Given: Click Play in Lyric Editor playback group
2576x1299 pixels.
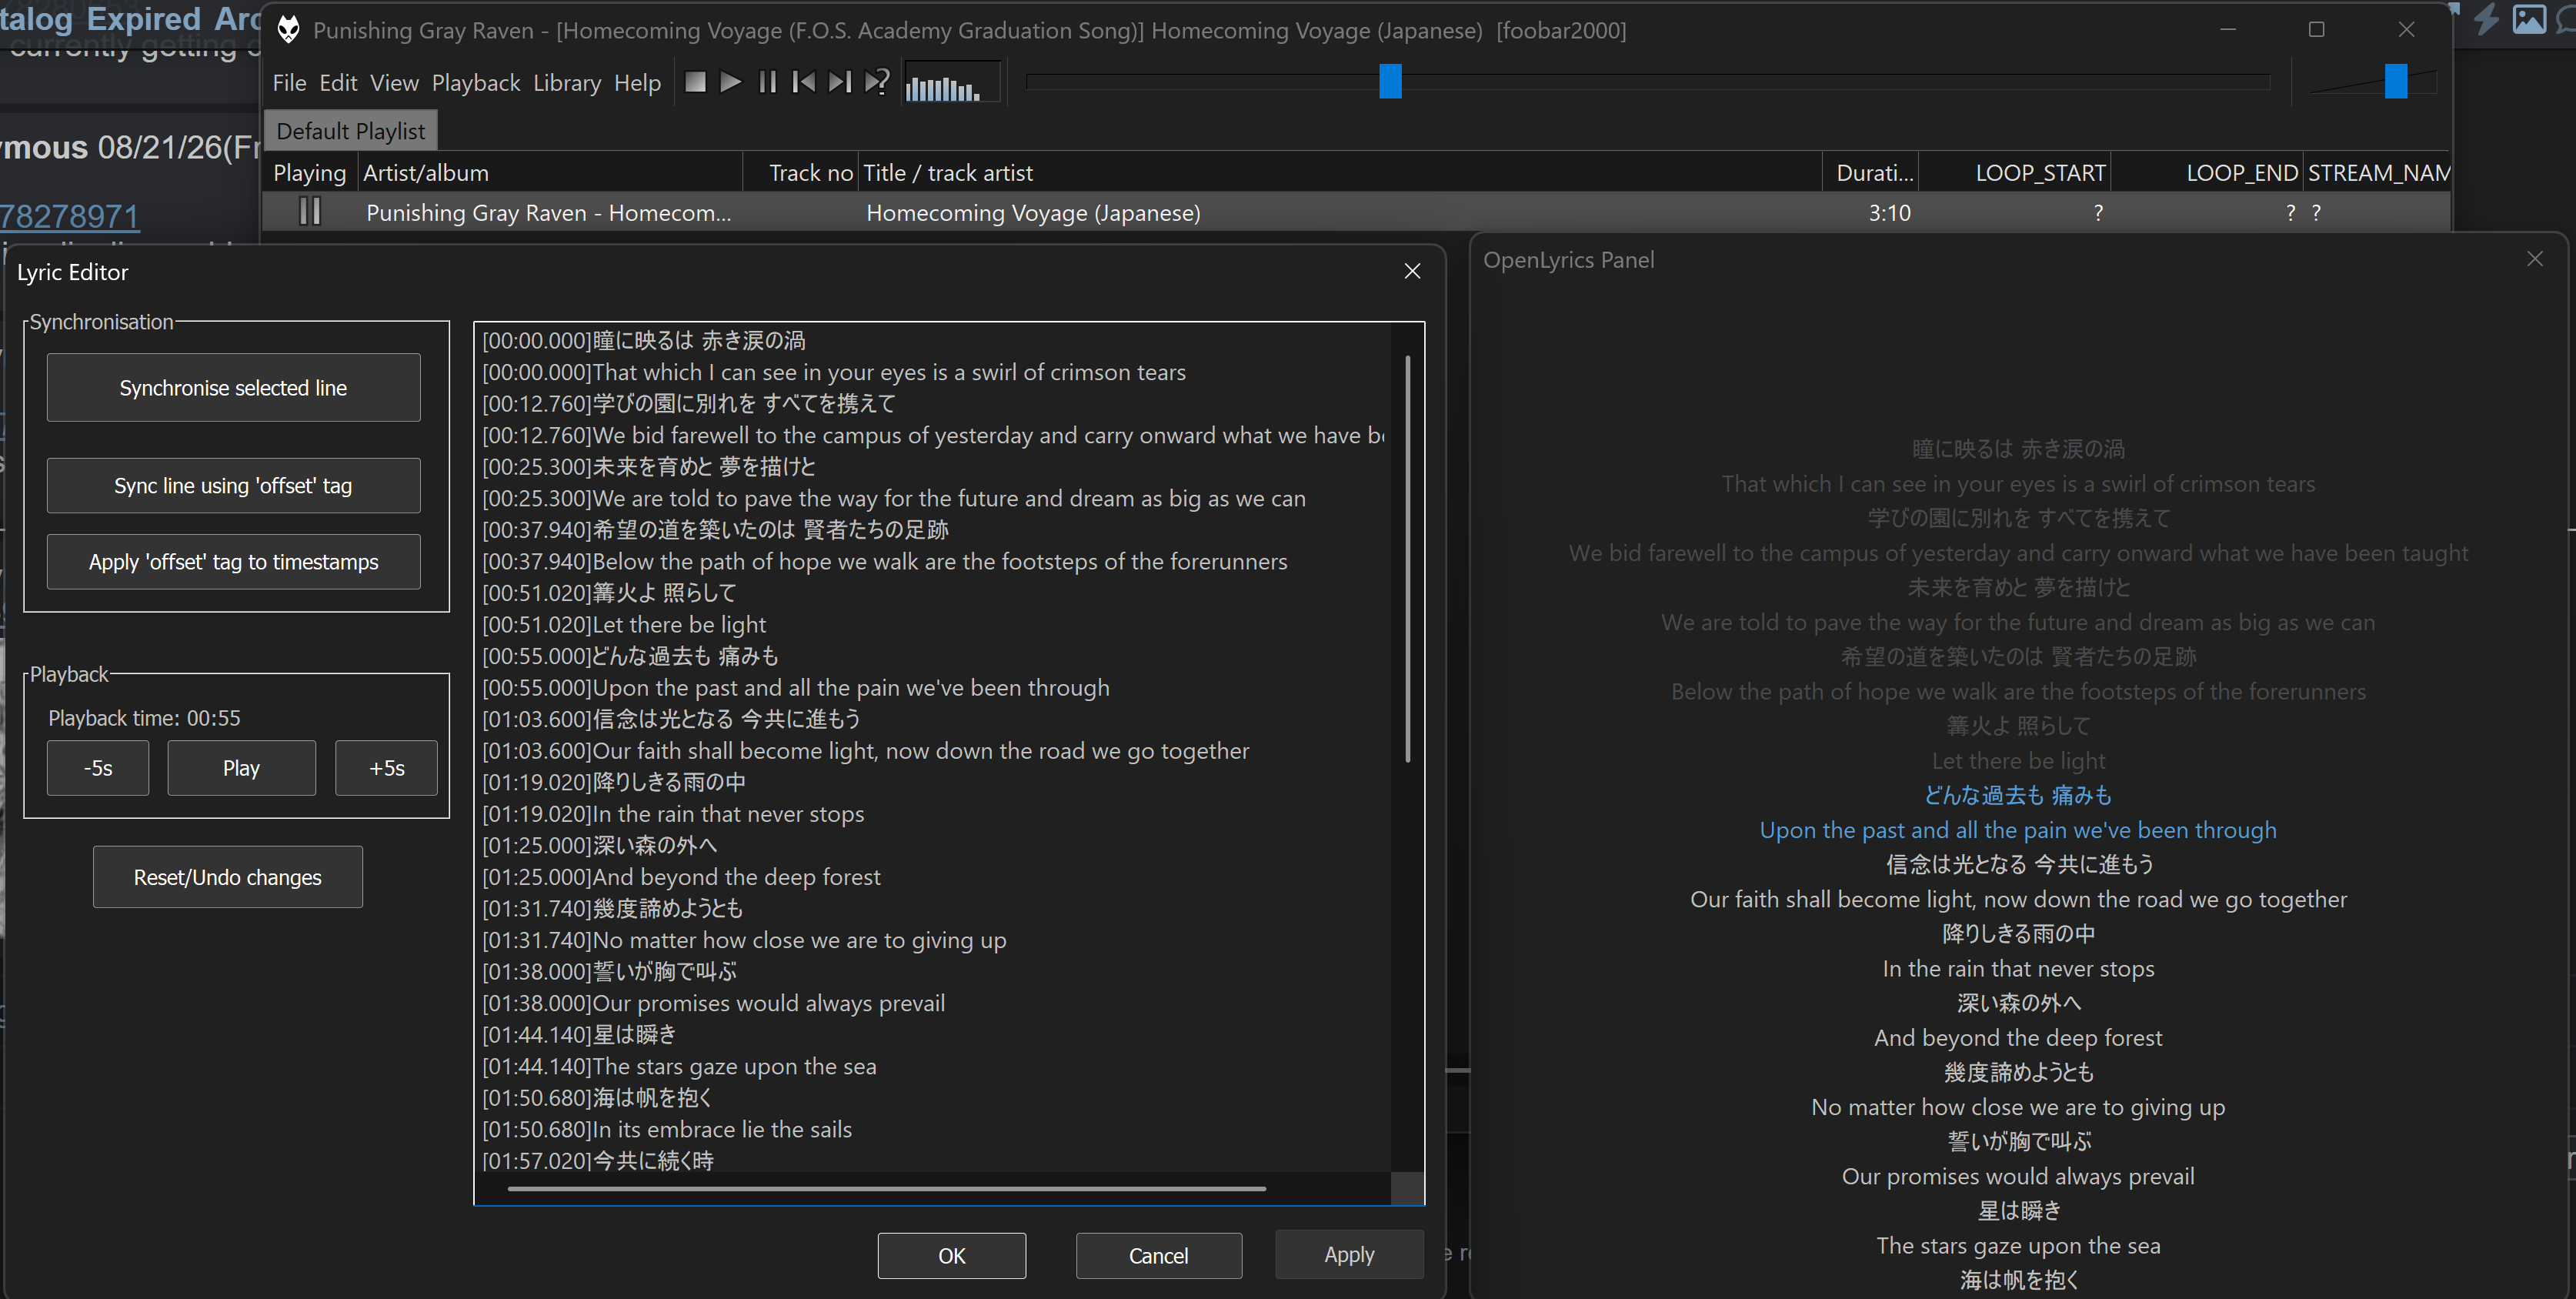Looking at the screenshot, I should 241,768.
